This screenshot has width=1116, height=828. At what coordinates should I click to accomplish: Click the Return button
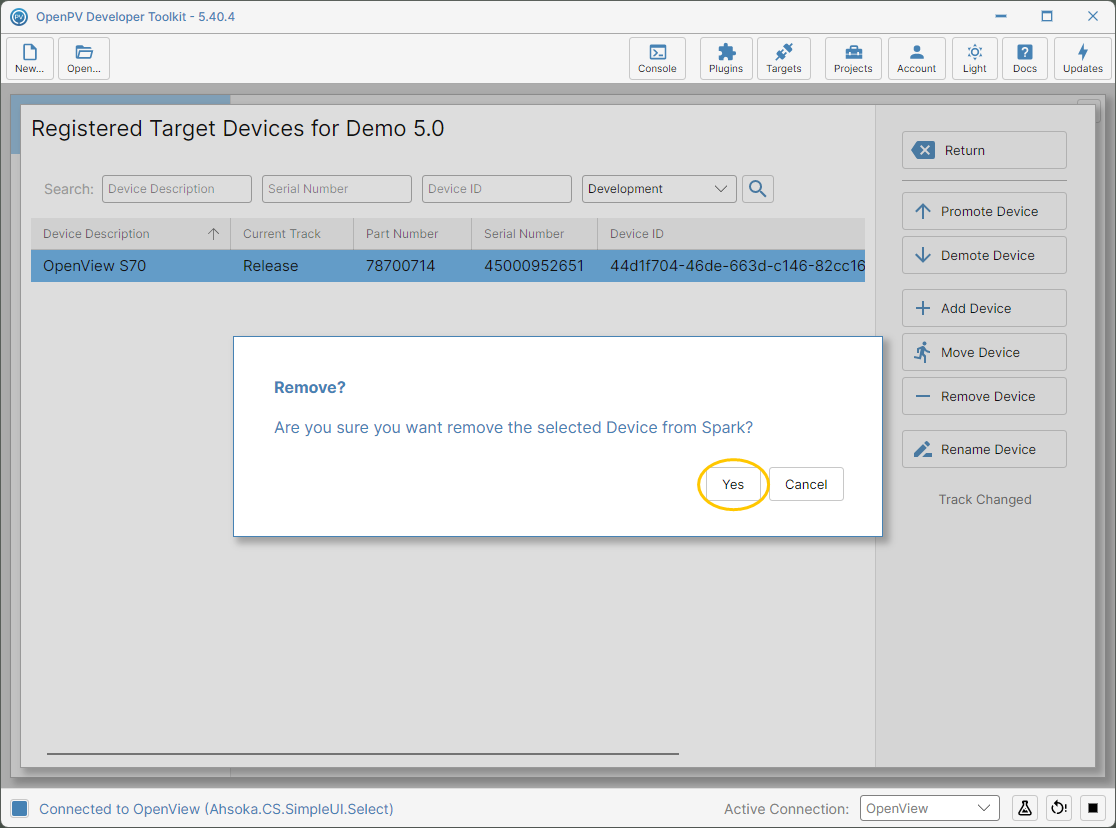click(984, 150)
